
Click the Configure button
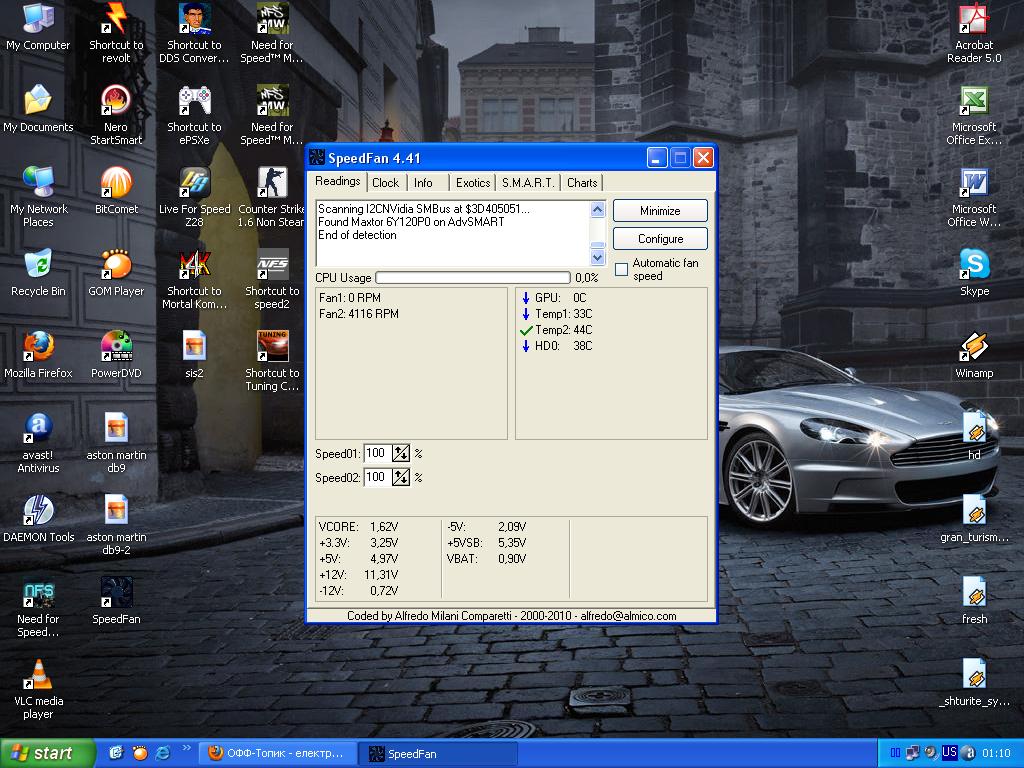tap(660, 239)
